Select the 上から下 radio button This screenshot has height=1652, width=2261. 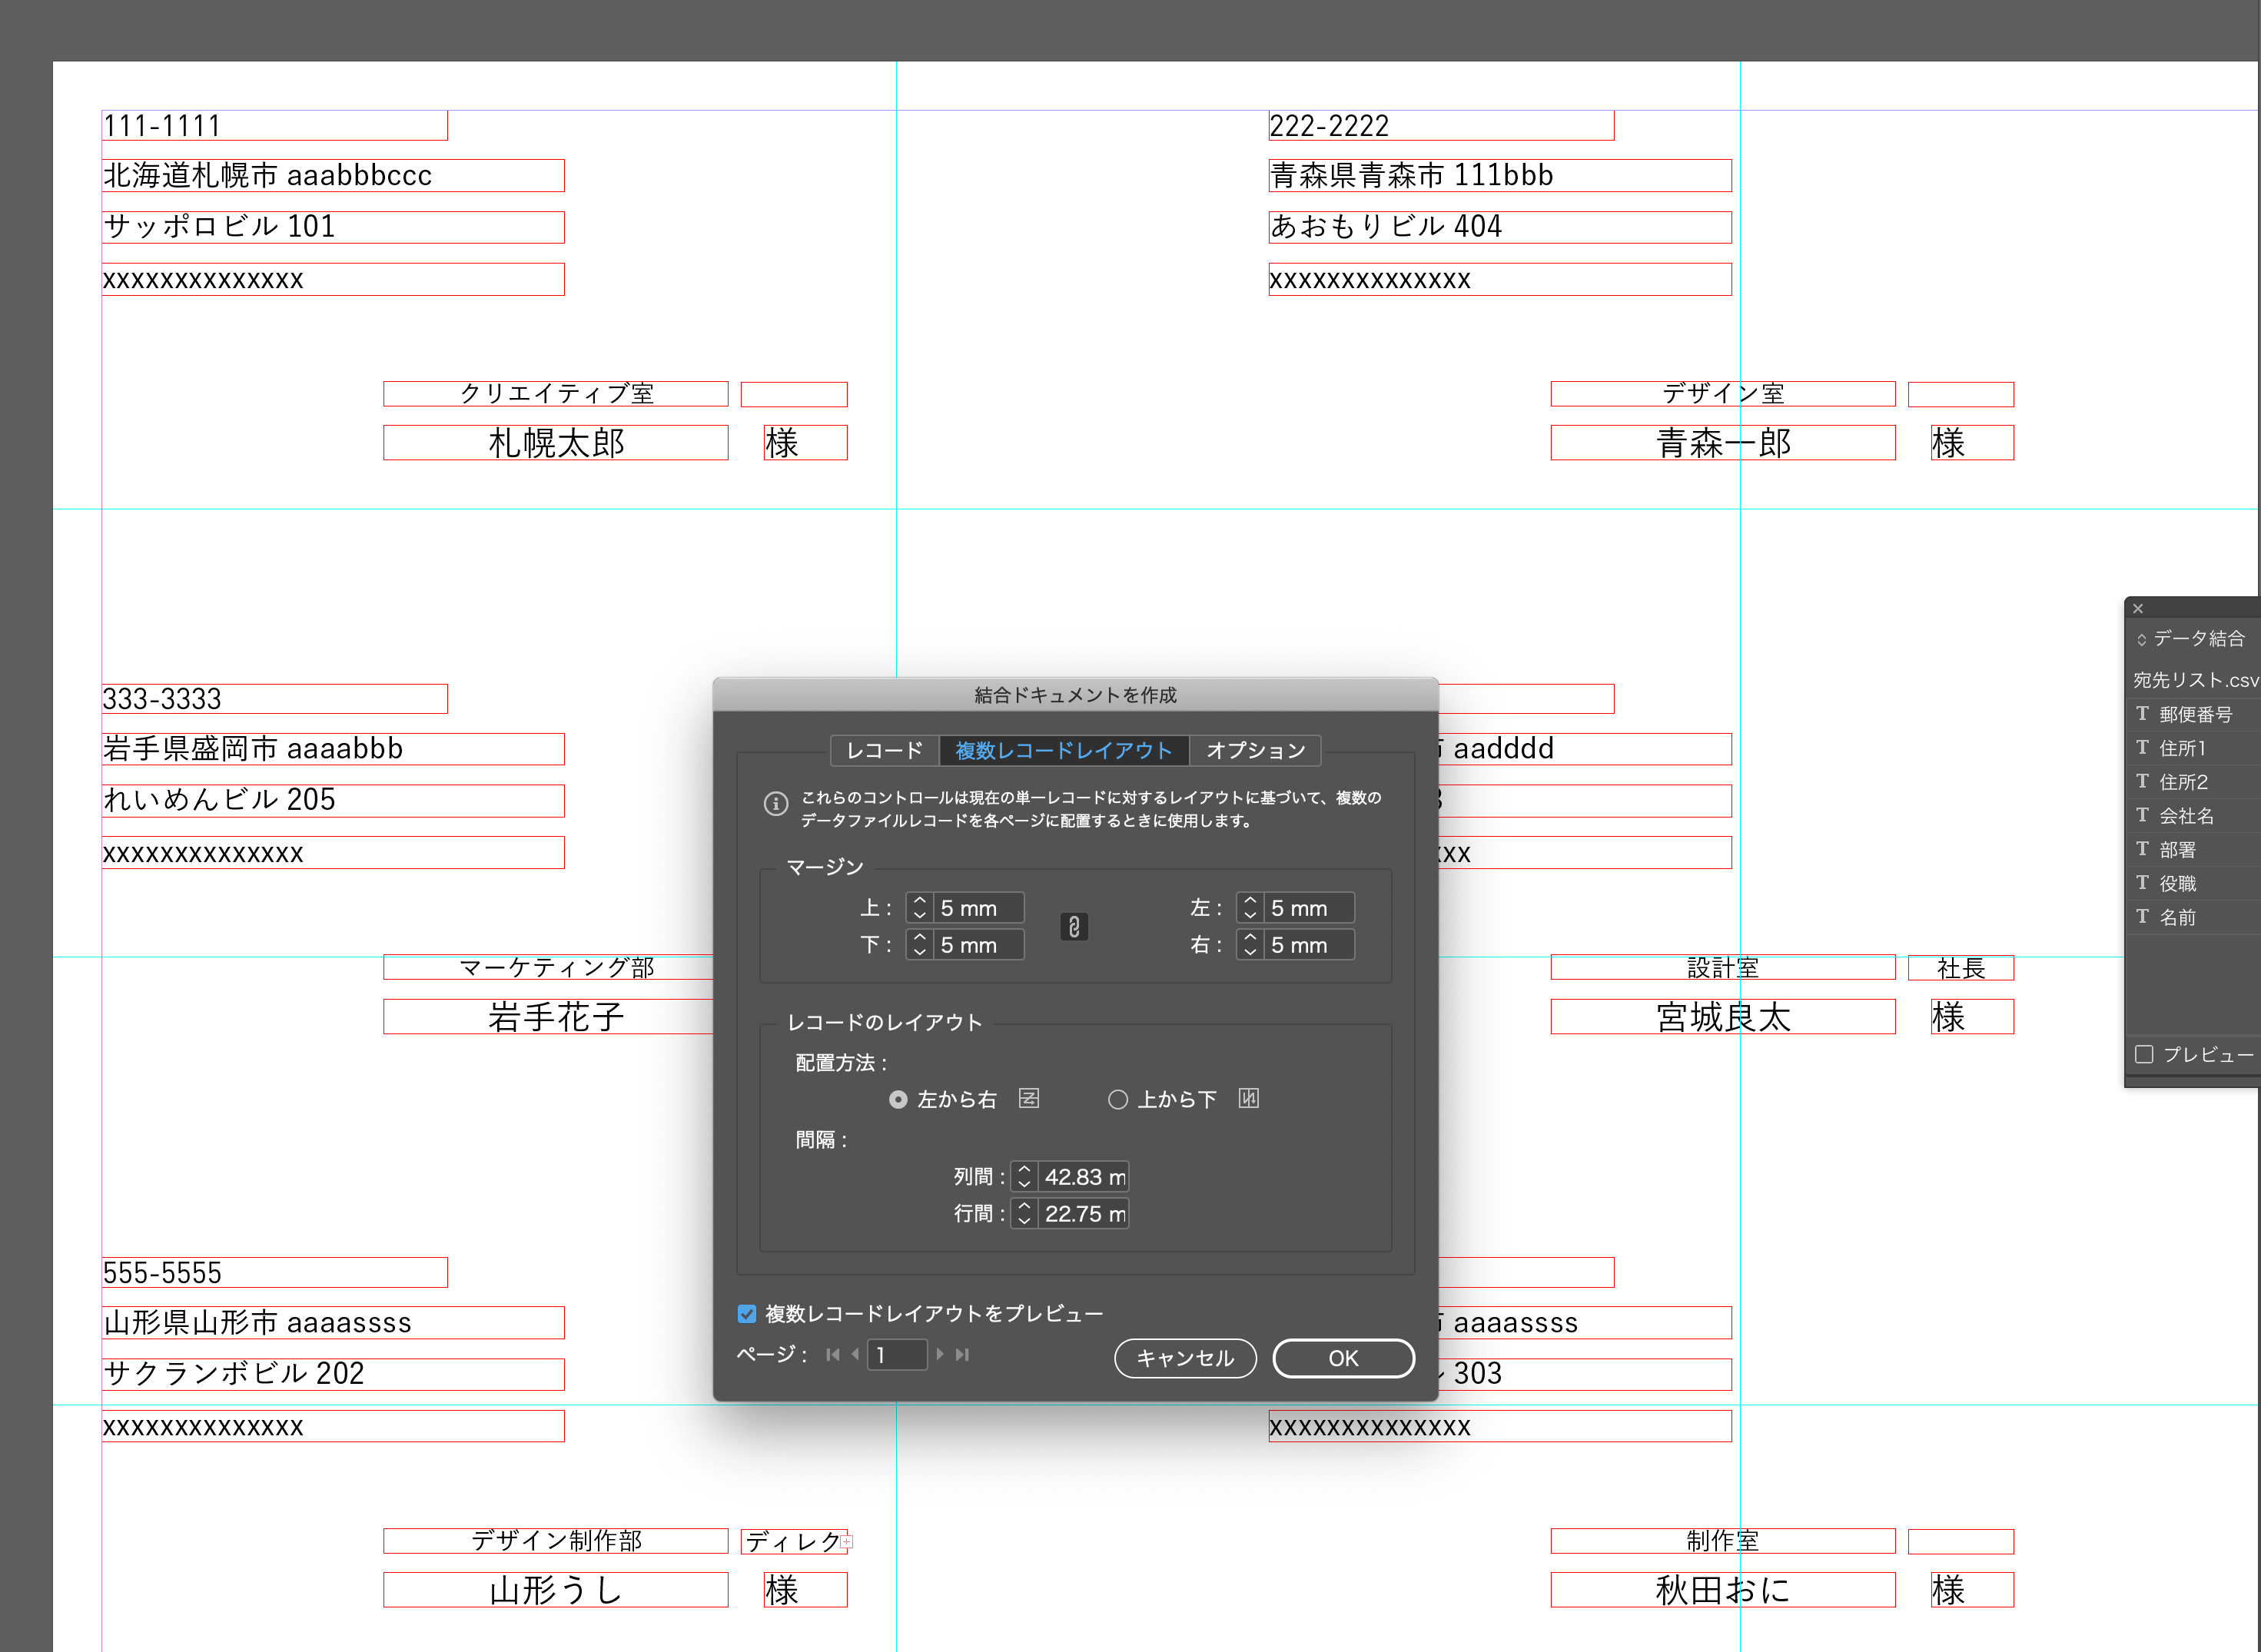coord(1118,1099)
